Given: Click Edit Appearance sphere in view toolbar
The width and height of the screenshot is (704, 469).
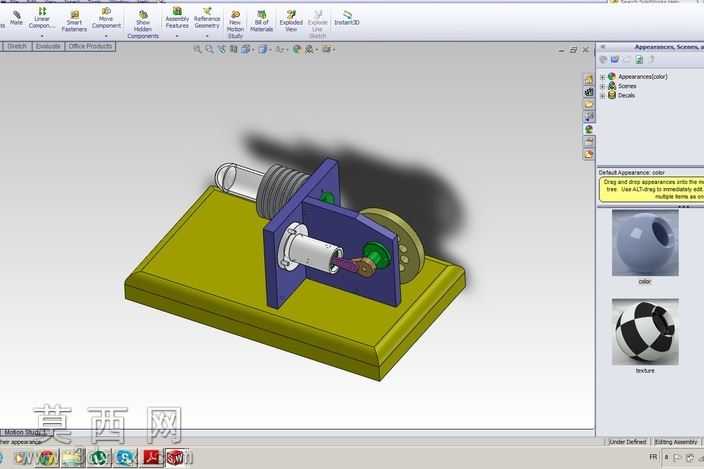Looking at the screenshot, I should click(296, 49).
